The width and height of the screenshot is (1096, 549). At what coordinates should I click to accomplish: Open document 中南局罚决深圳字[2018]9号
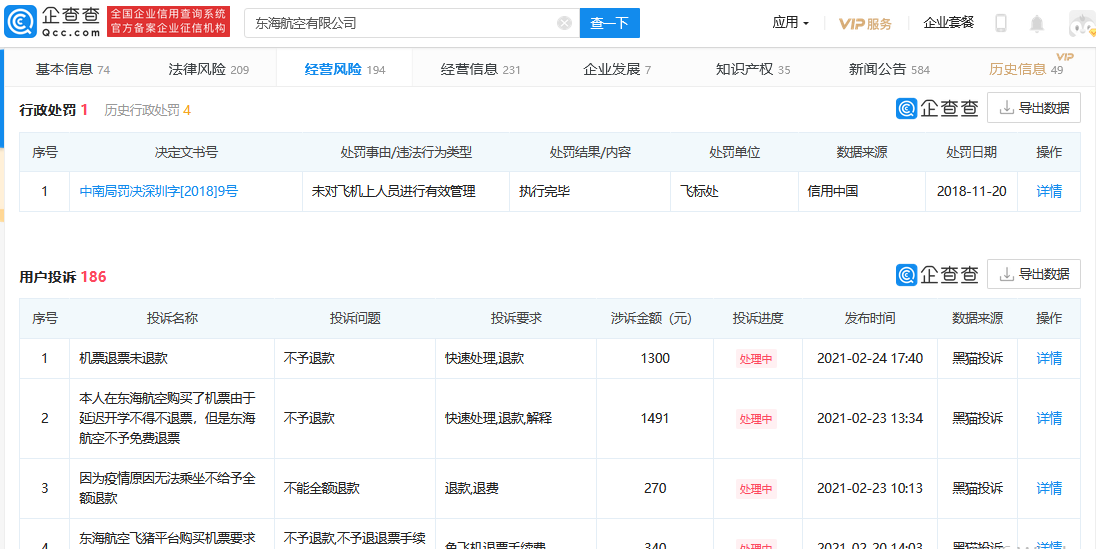tap(159, 191)
